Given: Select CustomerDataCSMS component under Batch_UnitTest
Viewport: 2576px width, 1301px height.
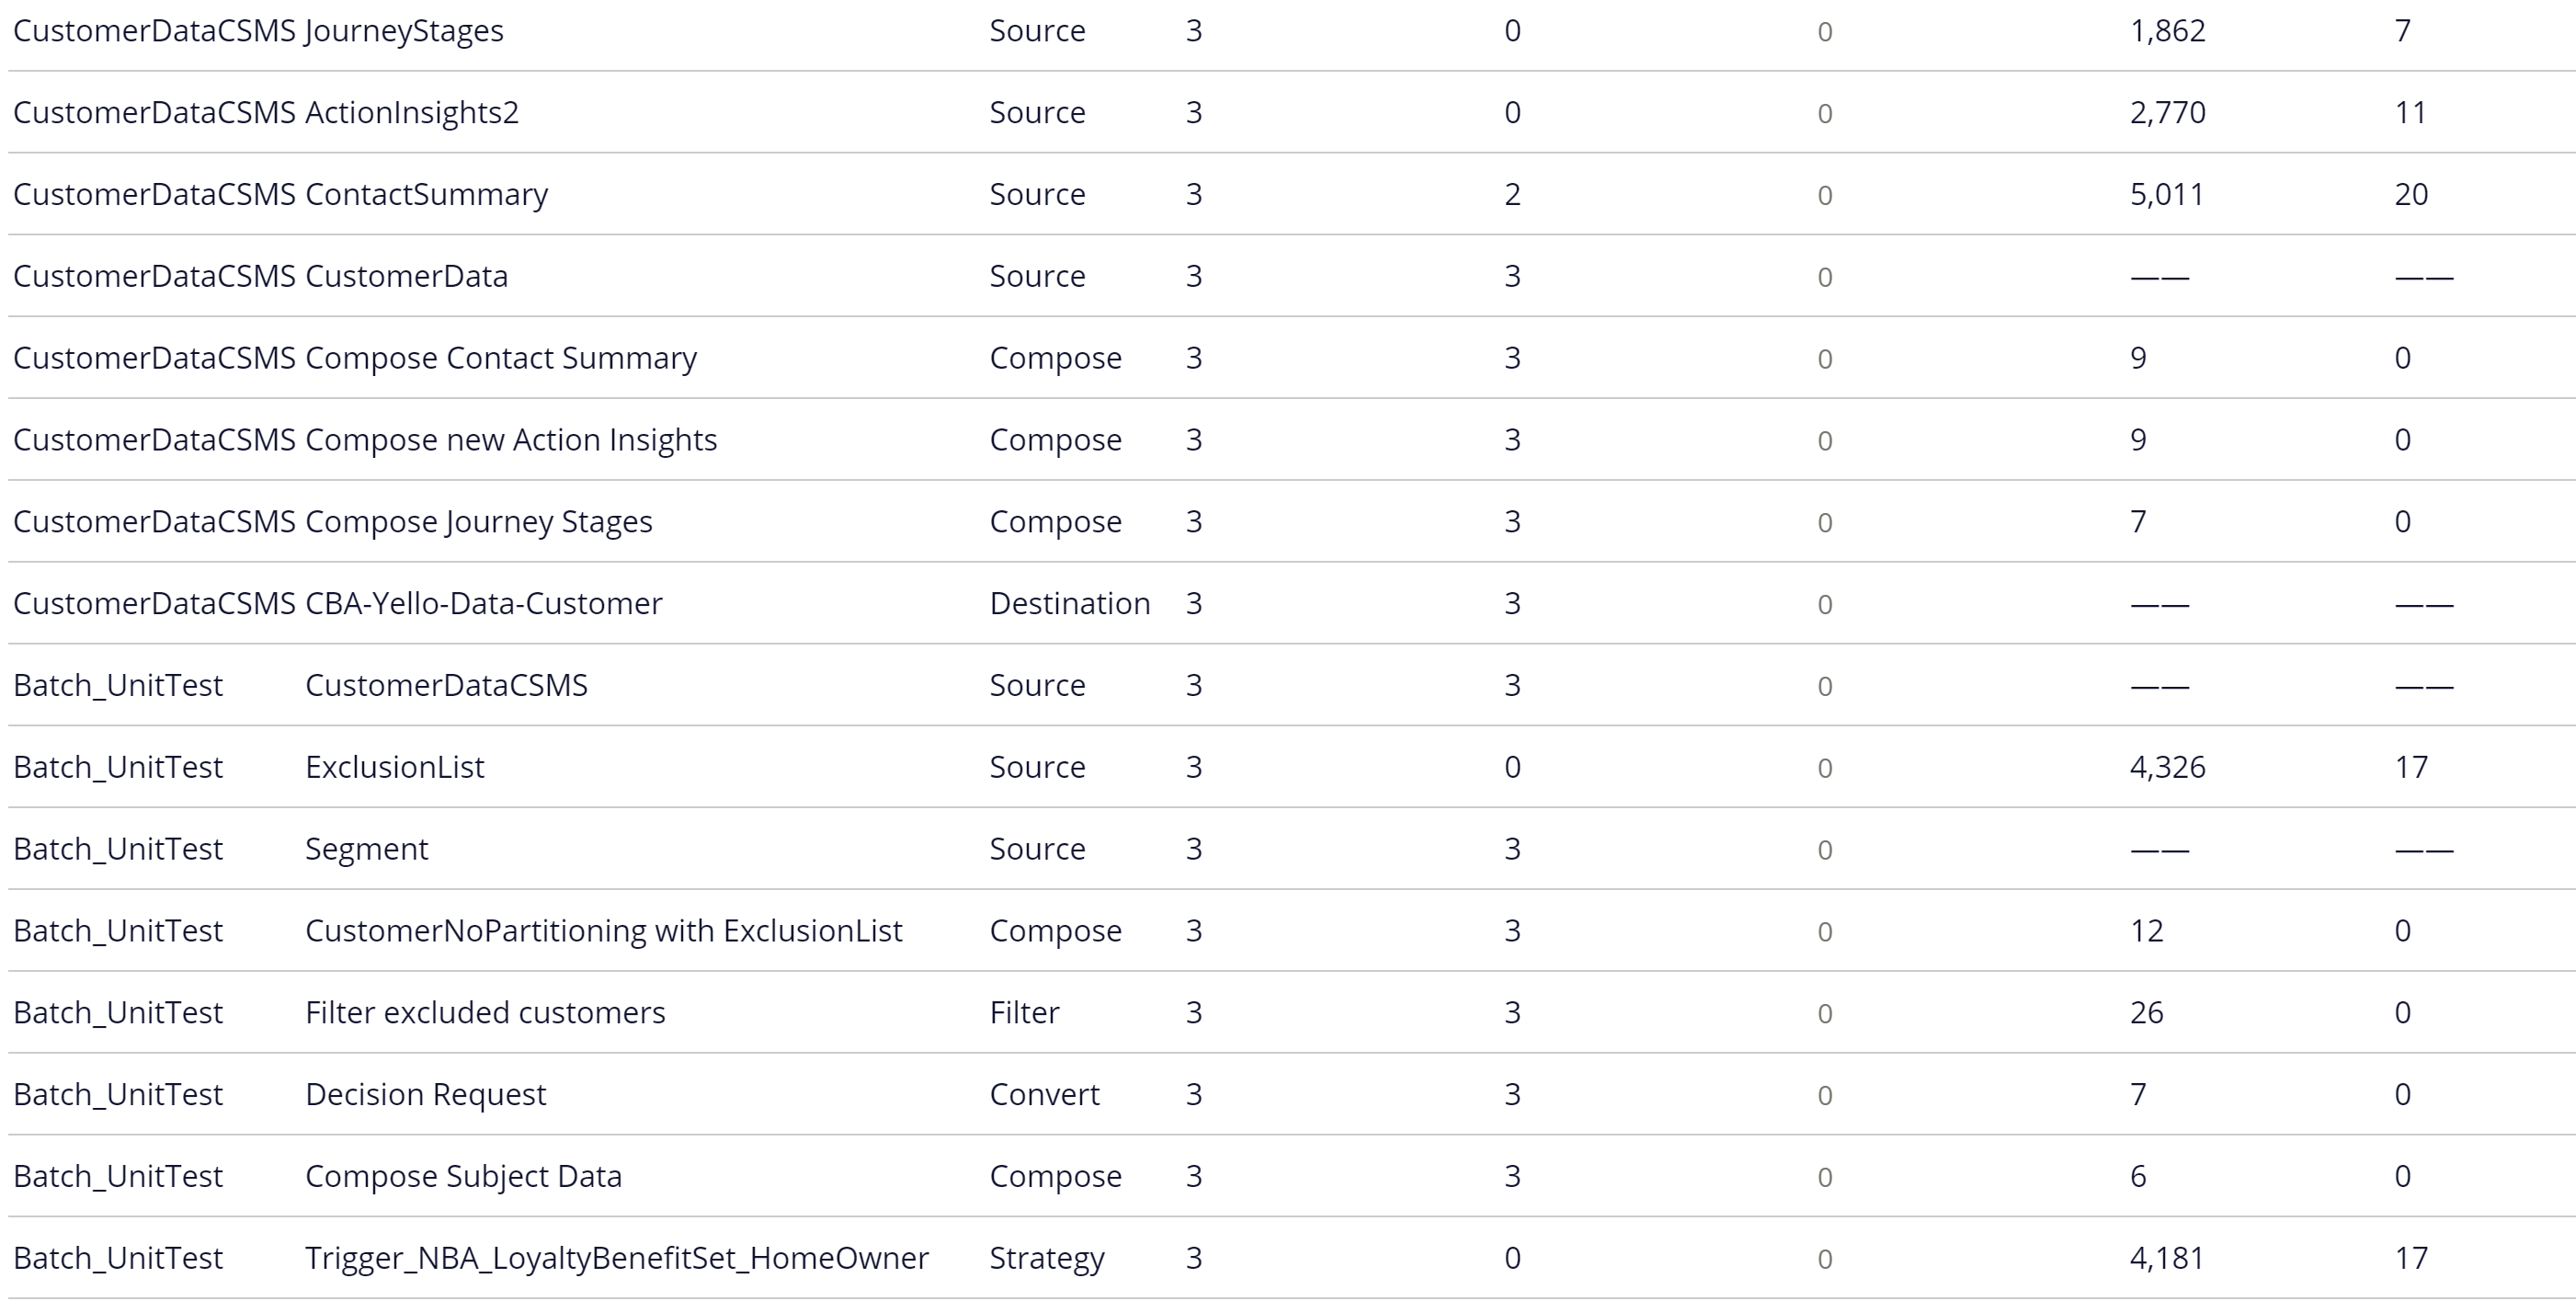Looking at the screenshot, I should point(446,685).
